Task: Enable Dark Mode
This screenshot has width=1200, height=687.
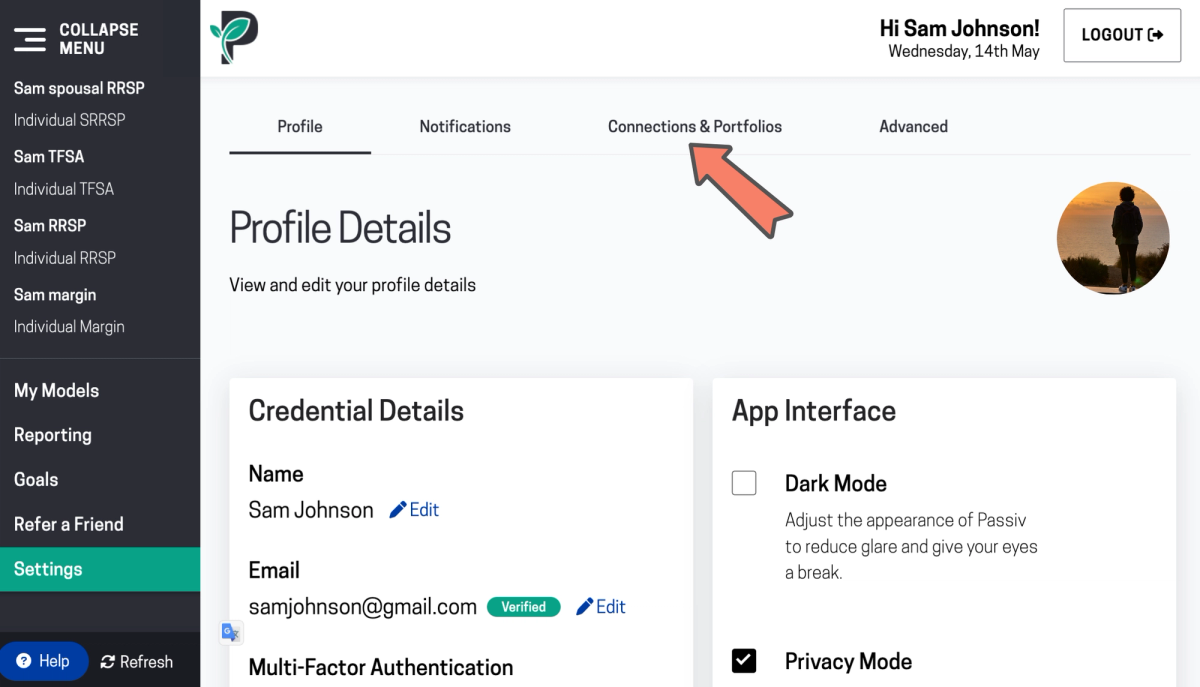Action: pos(744,482)
